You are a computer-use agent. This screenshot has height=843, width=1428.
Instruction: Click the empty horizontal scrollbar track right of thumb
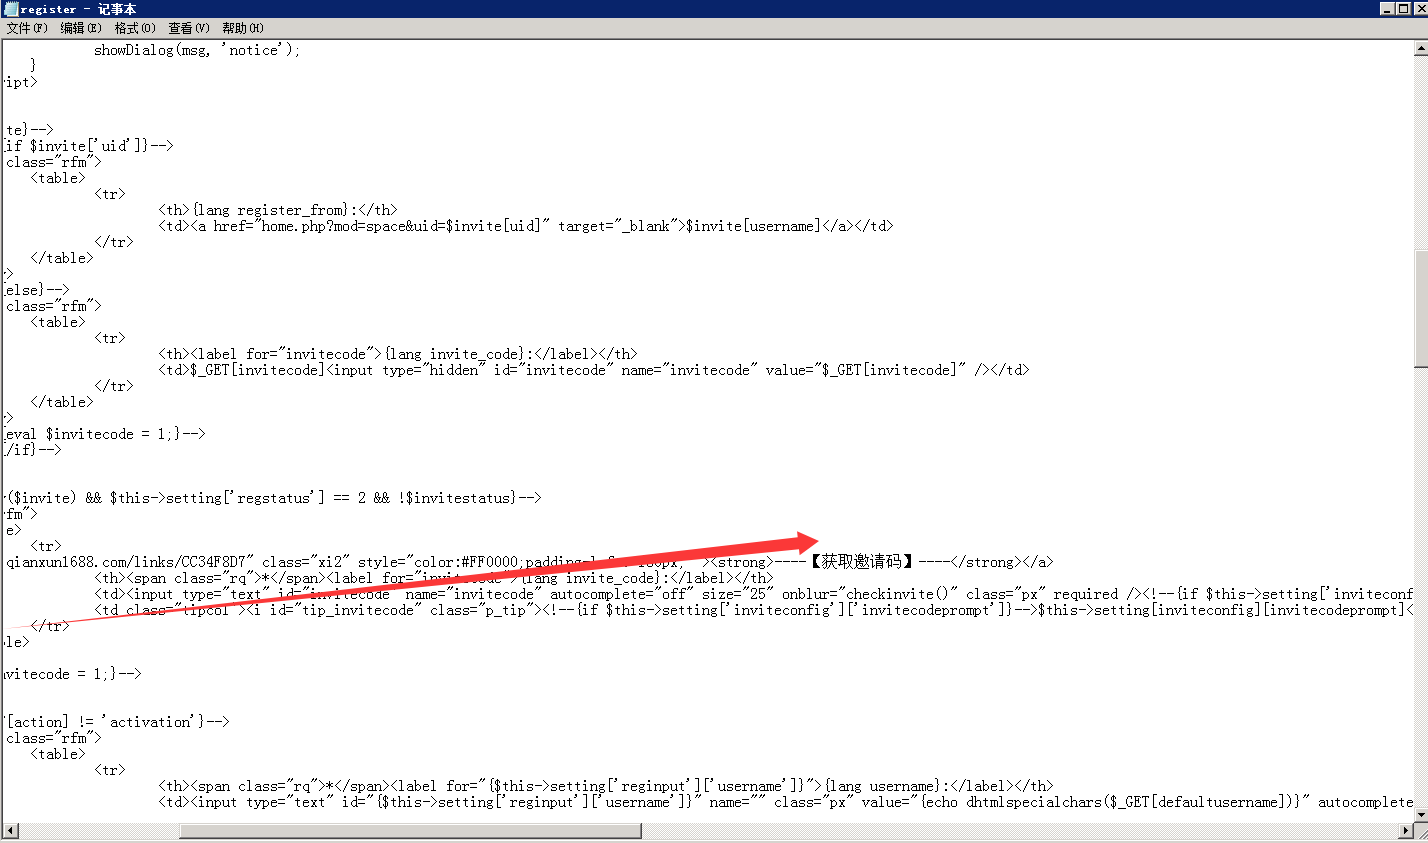(1000, 831)
